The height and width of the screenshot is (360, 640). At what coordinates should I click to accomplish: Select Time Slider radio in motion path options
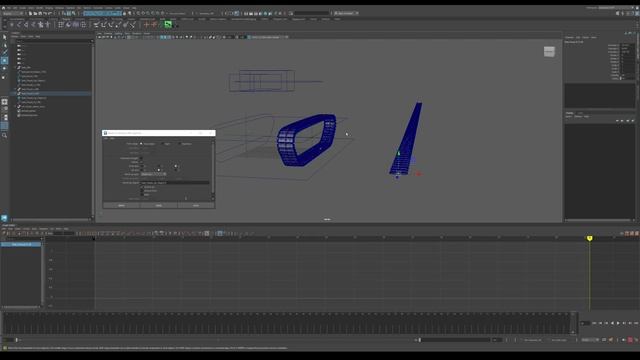click(141, 144)
